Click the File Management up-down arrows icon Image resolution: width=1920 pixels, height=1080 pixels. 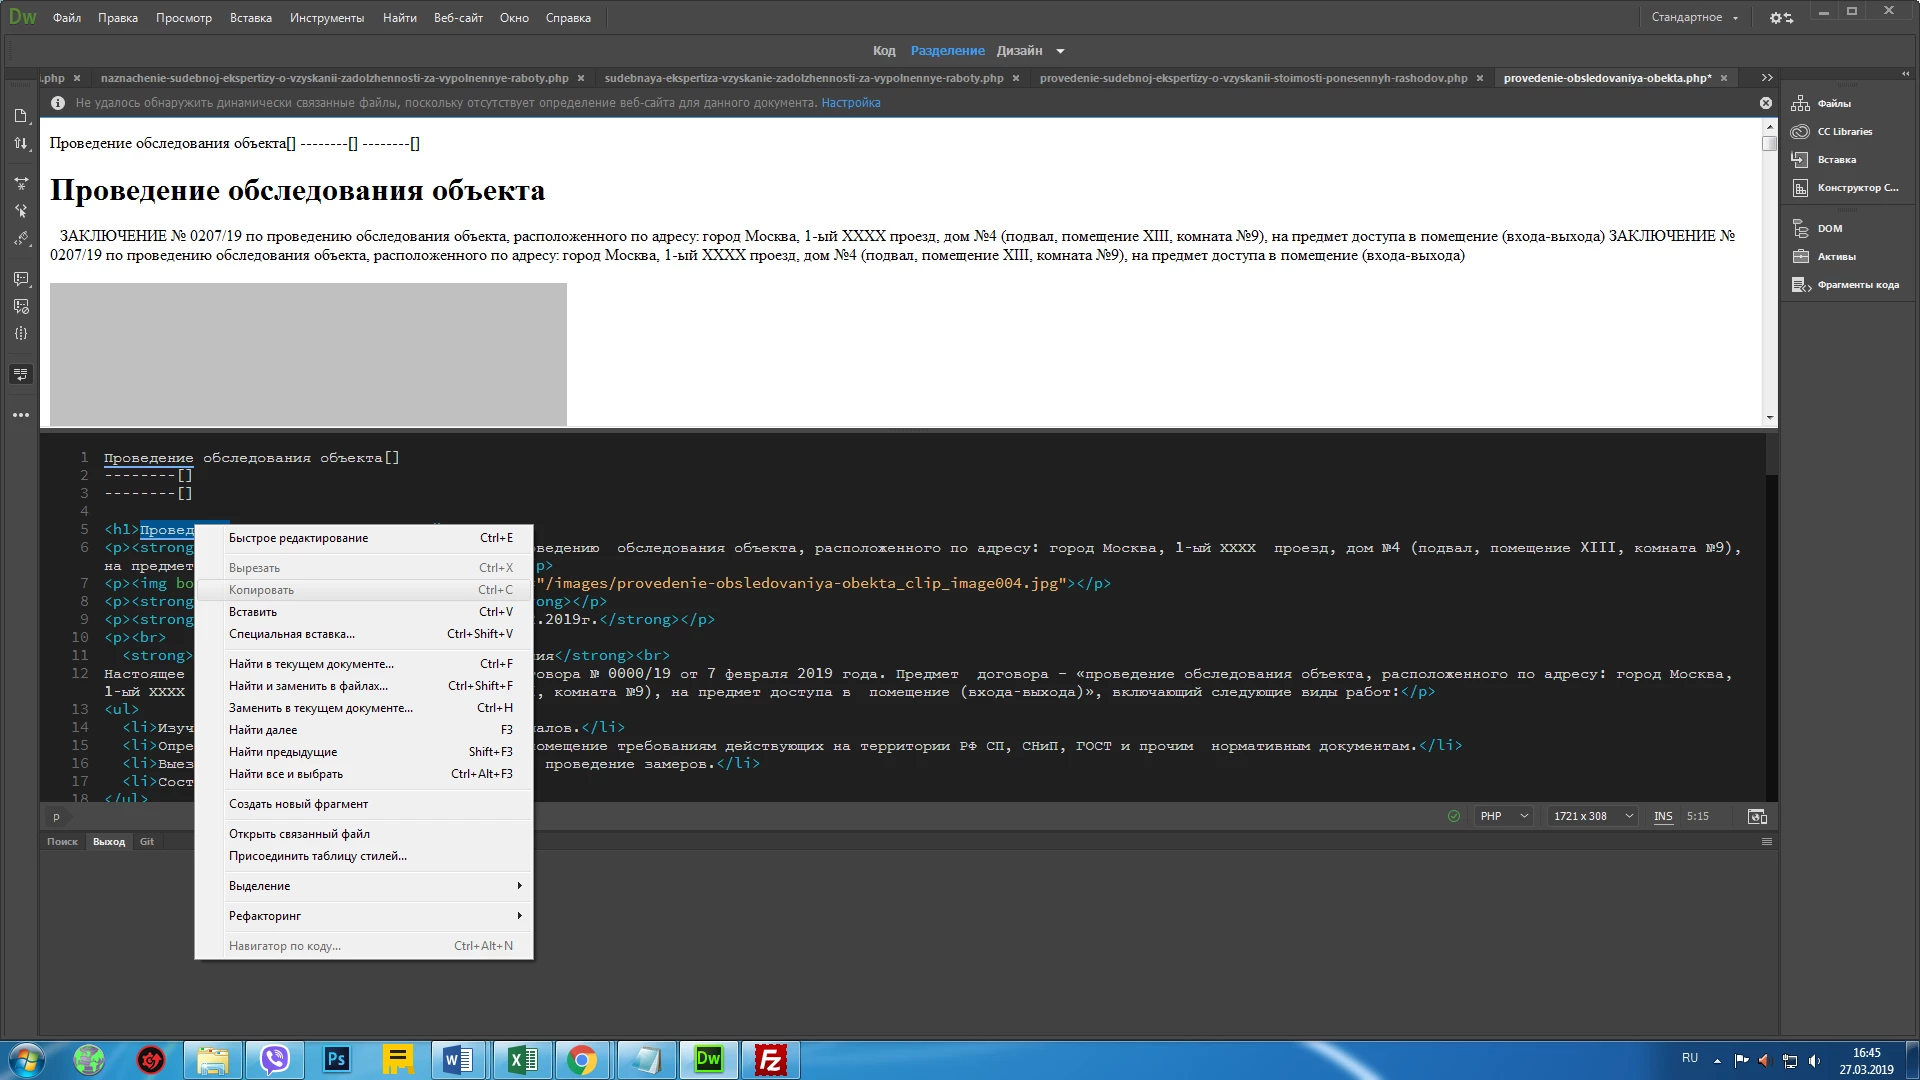21,144
